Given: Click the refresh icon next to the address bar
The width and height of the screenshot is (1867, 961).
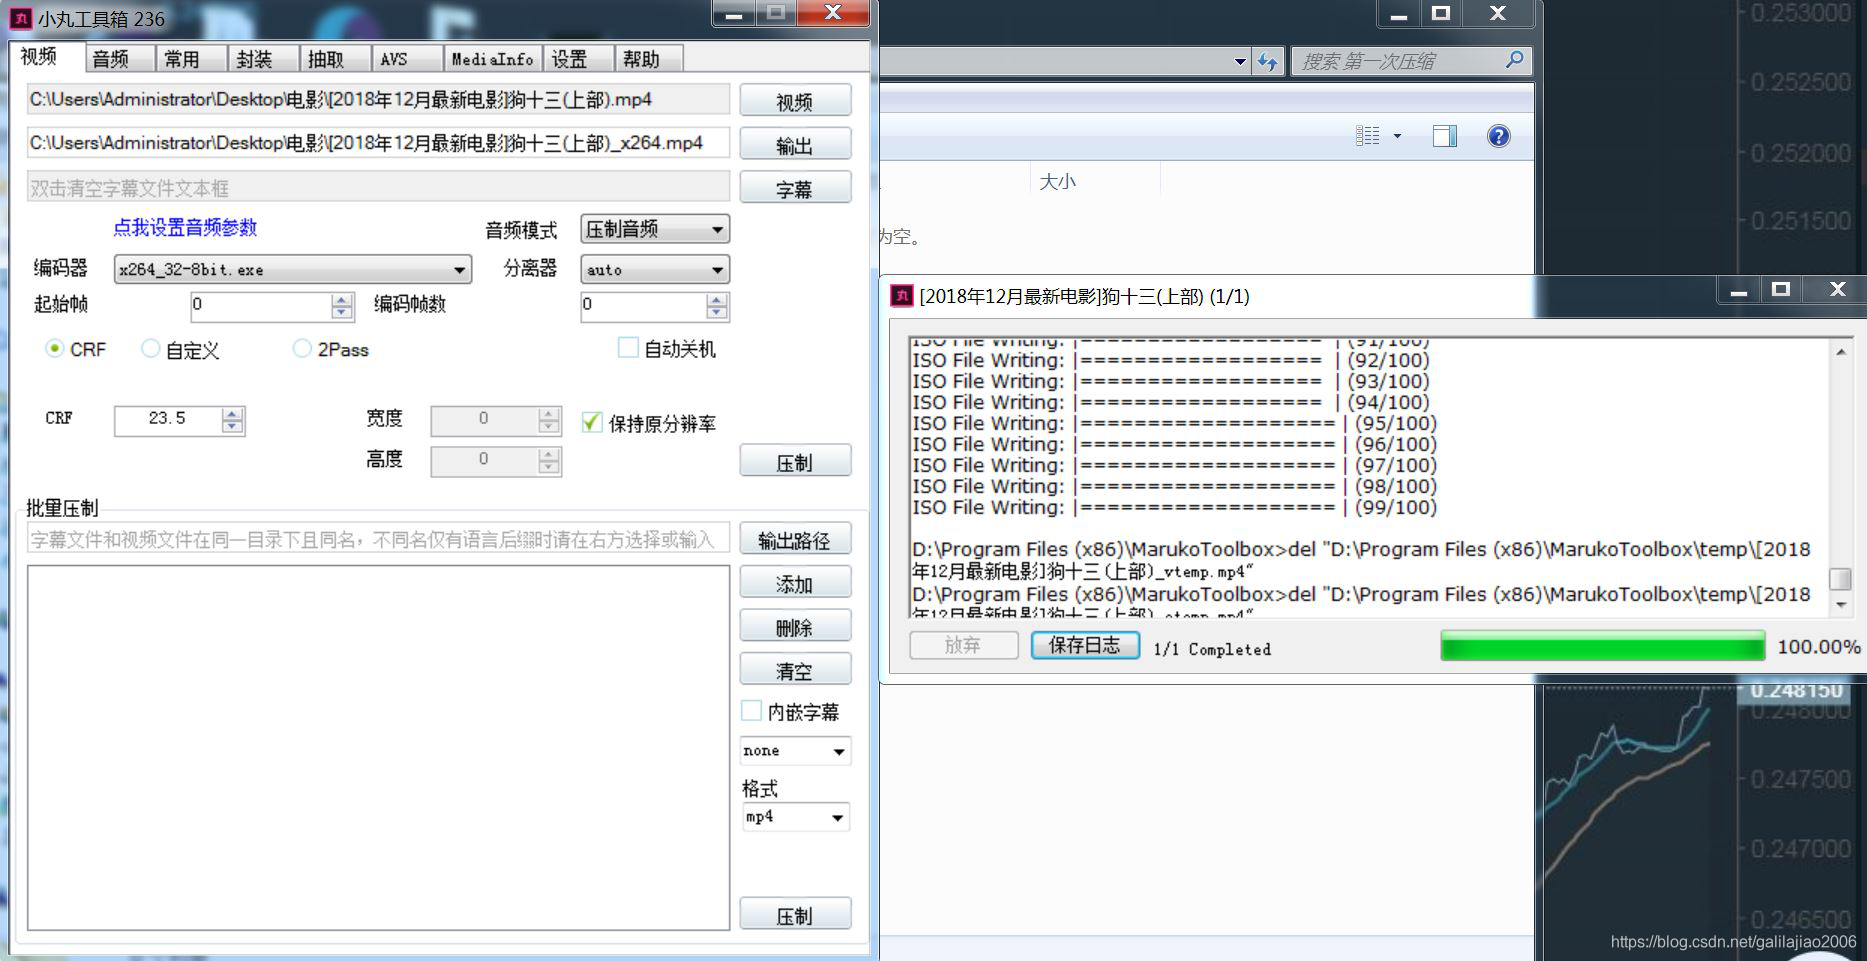Looking at the screenshot, I should (1268, 61).
